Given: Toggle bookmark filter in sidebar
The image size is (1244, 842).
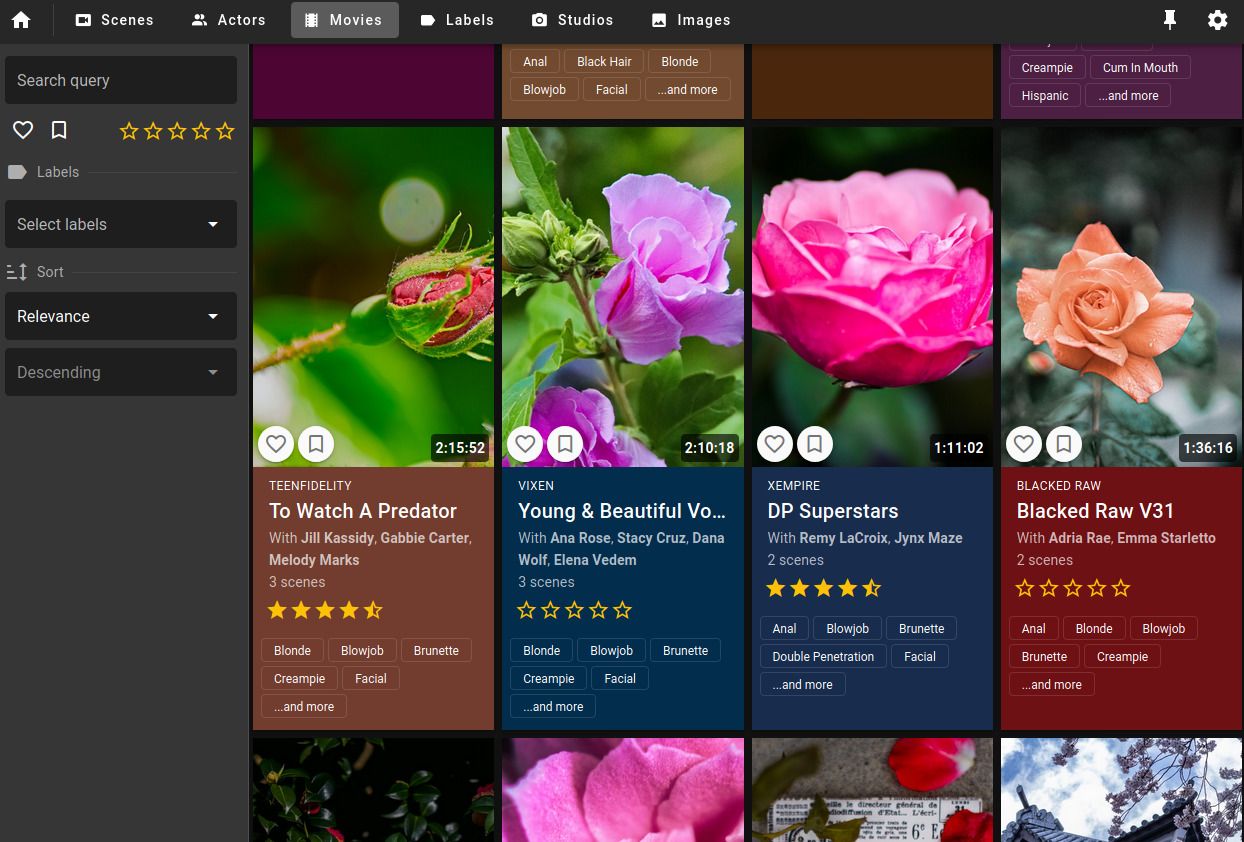Looking at the screenshot, I should (59, 130).
